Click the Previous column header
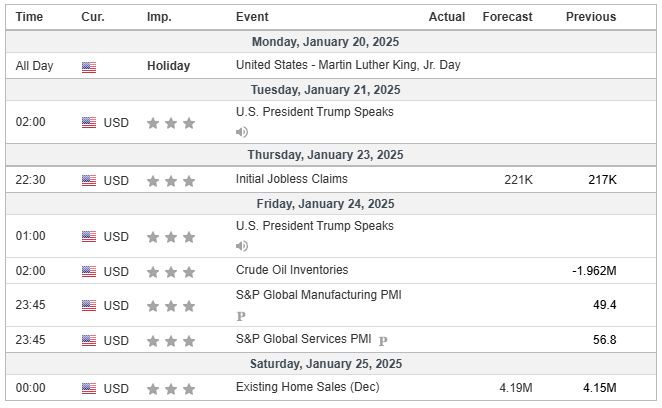The image size is (662, 408). click(591, 17)
